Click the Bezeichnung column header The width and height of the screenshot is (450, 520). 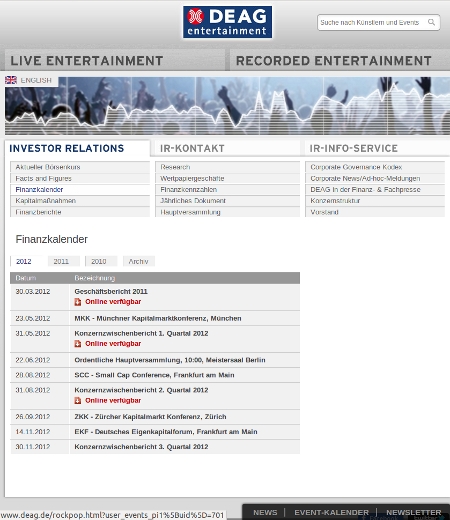[x=95, y=278]
